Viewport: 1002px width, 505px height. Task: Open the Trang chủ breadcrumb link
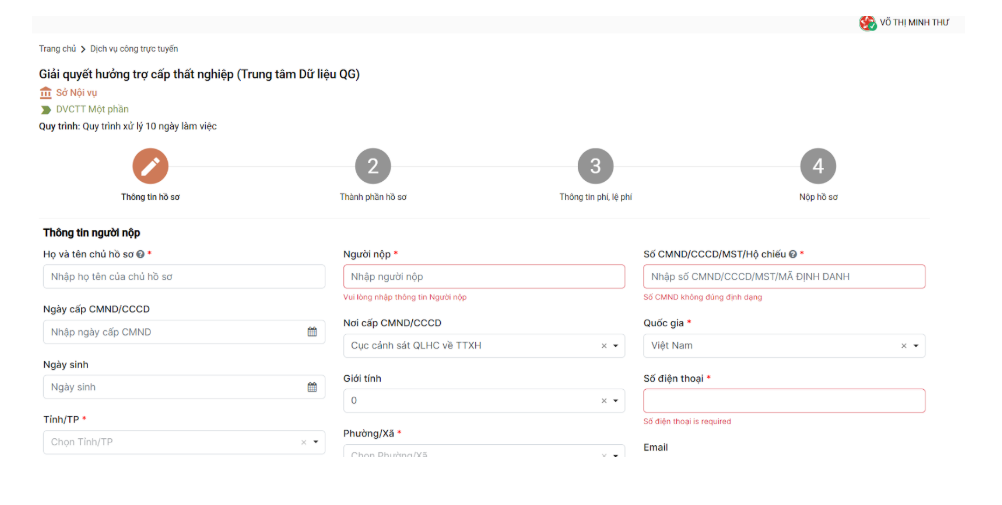coord(57,49)
